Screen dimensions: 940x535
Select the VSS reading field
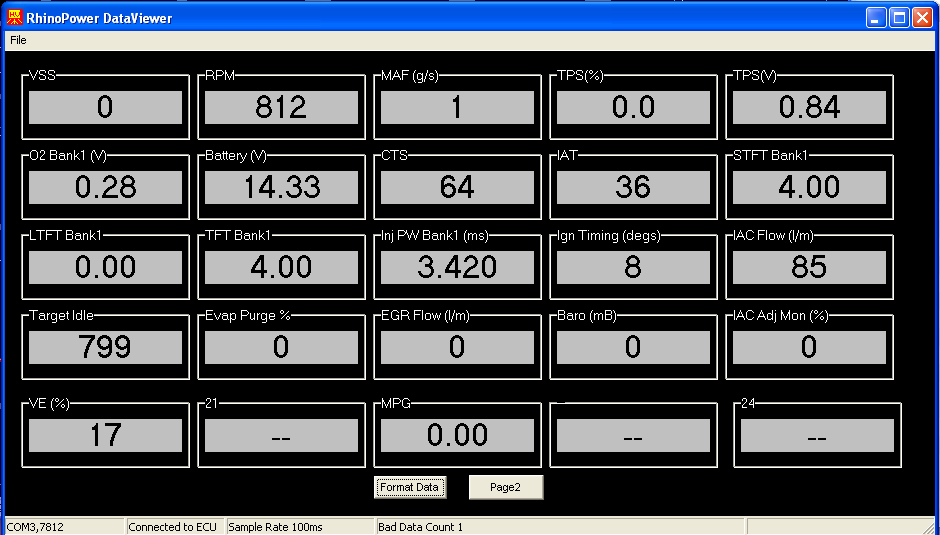pos(105,108)
